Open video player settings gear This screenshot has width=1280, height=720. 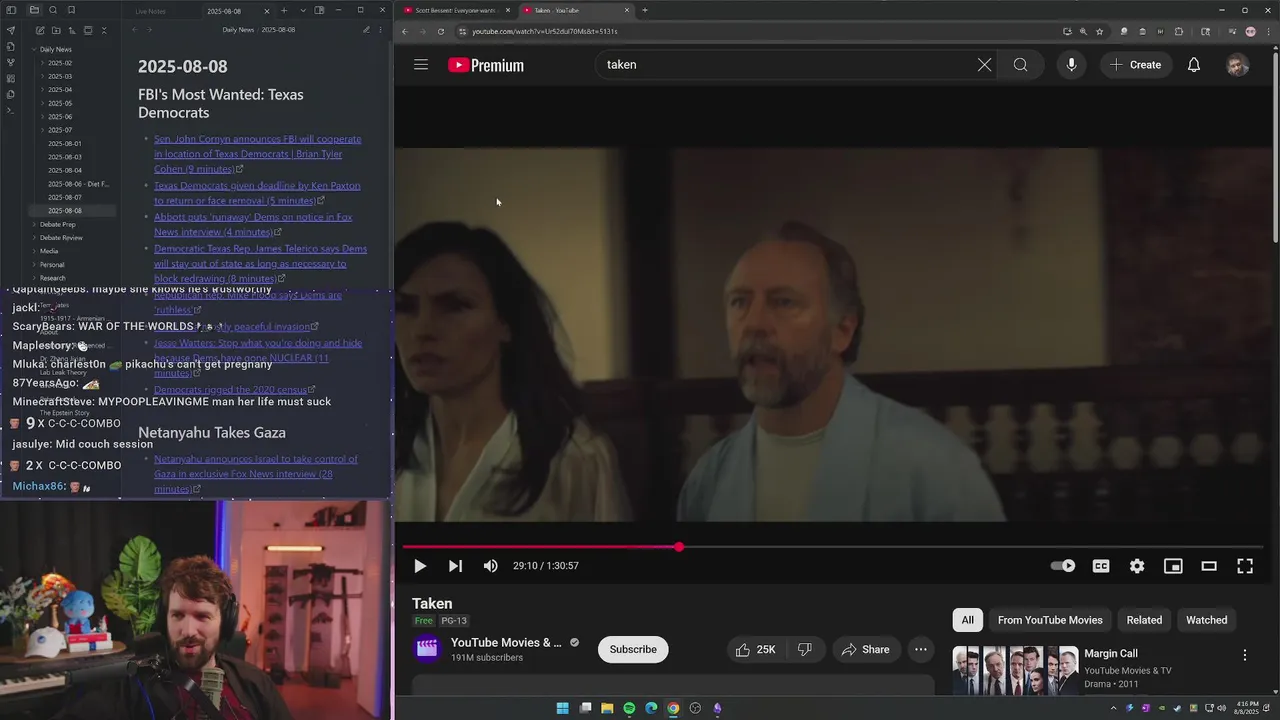click(1137, 566)
